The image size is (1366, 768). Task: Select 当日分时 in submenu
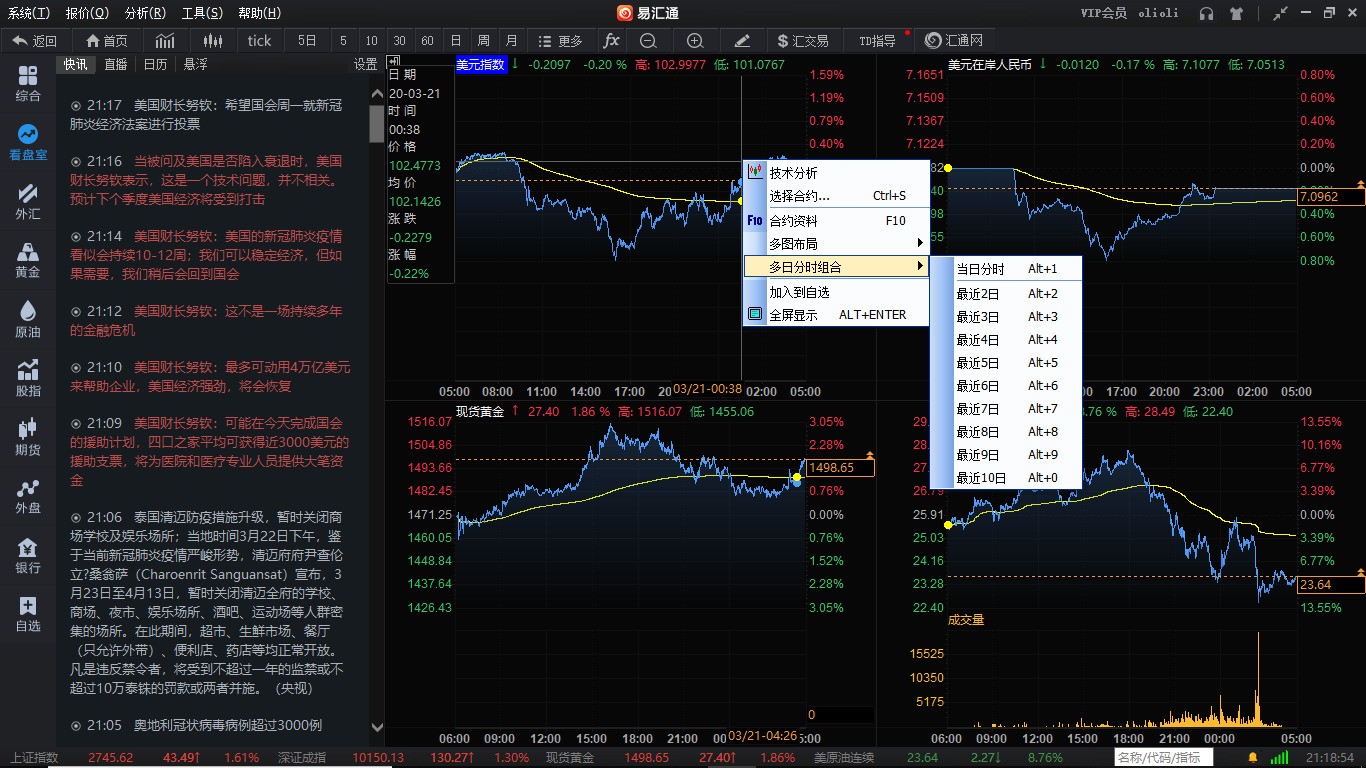pyautogui.click(x=1006, y=269)
